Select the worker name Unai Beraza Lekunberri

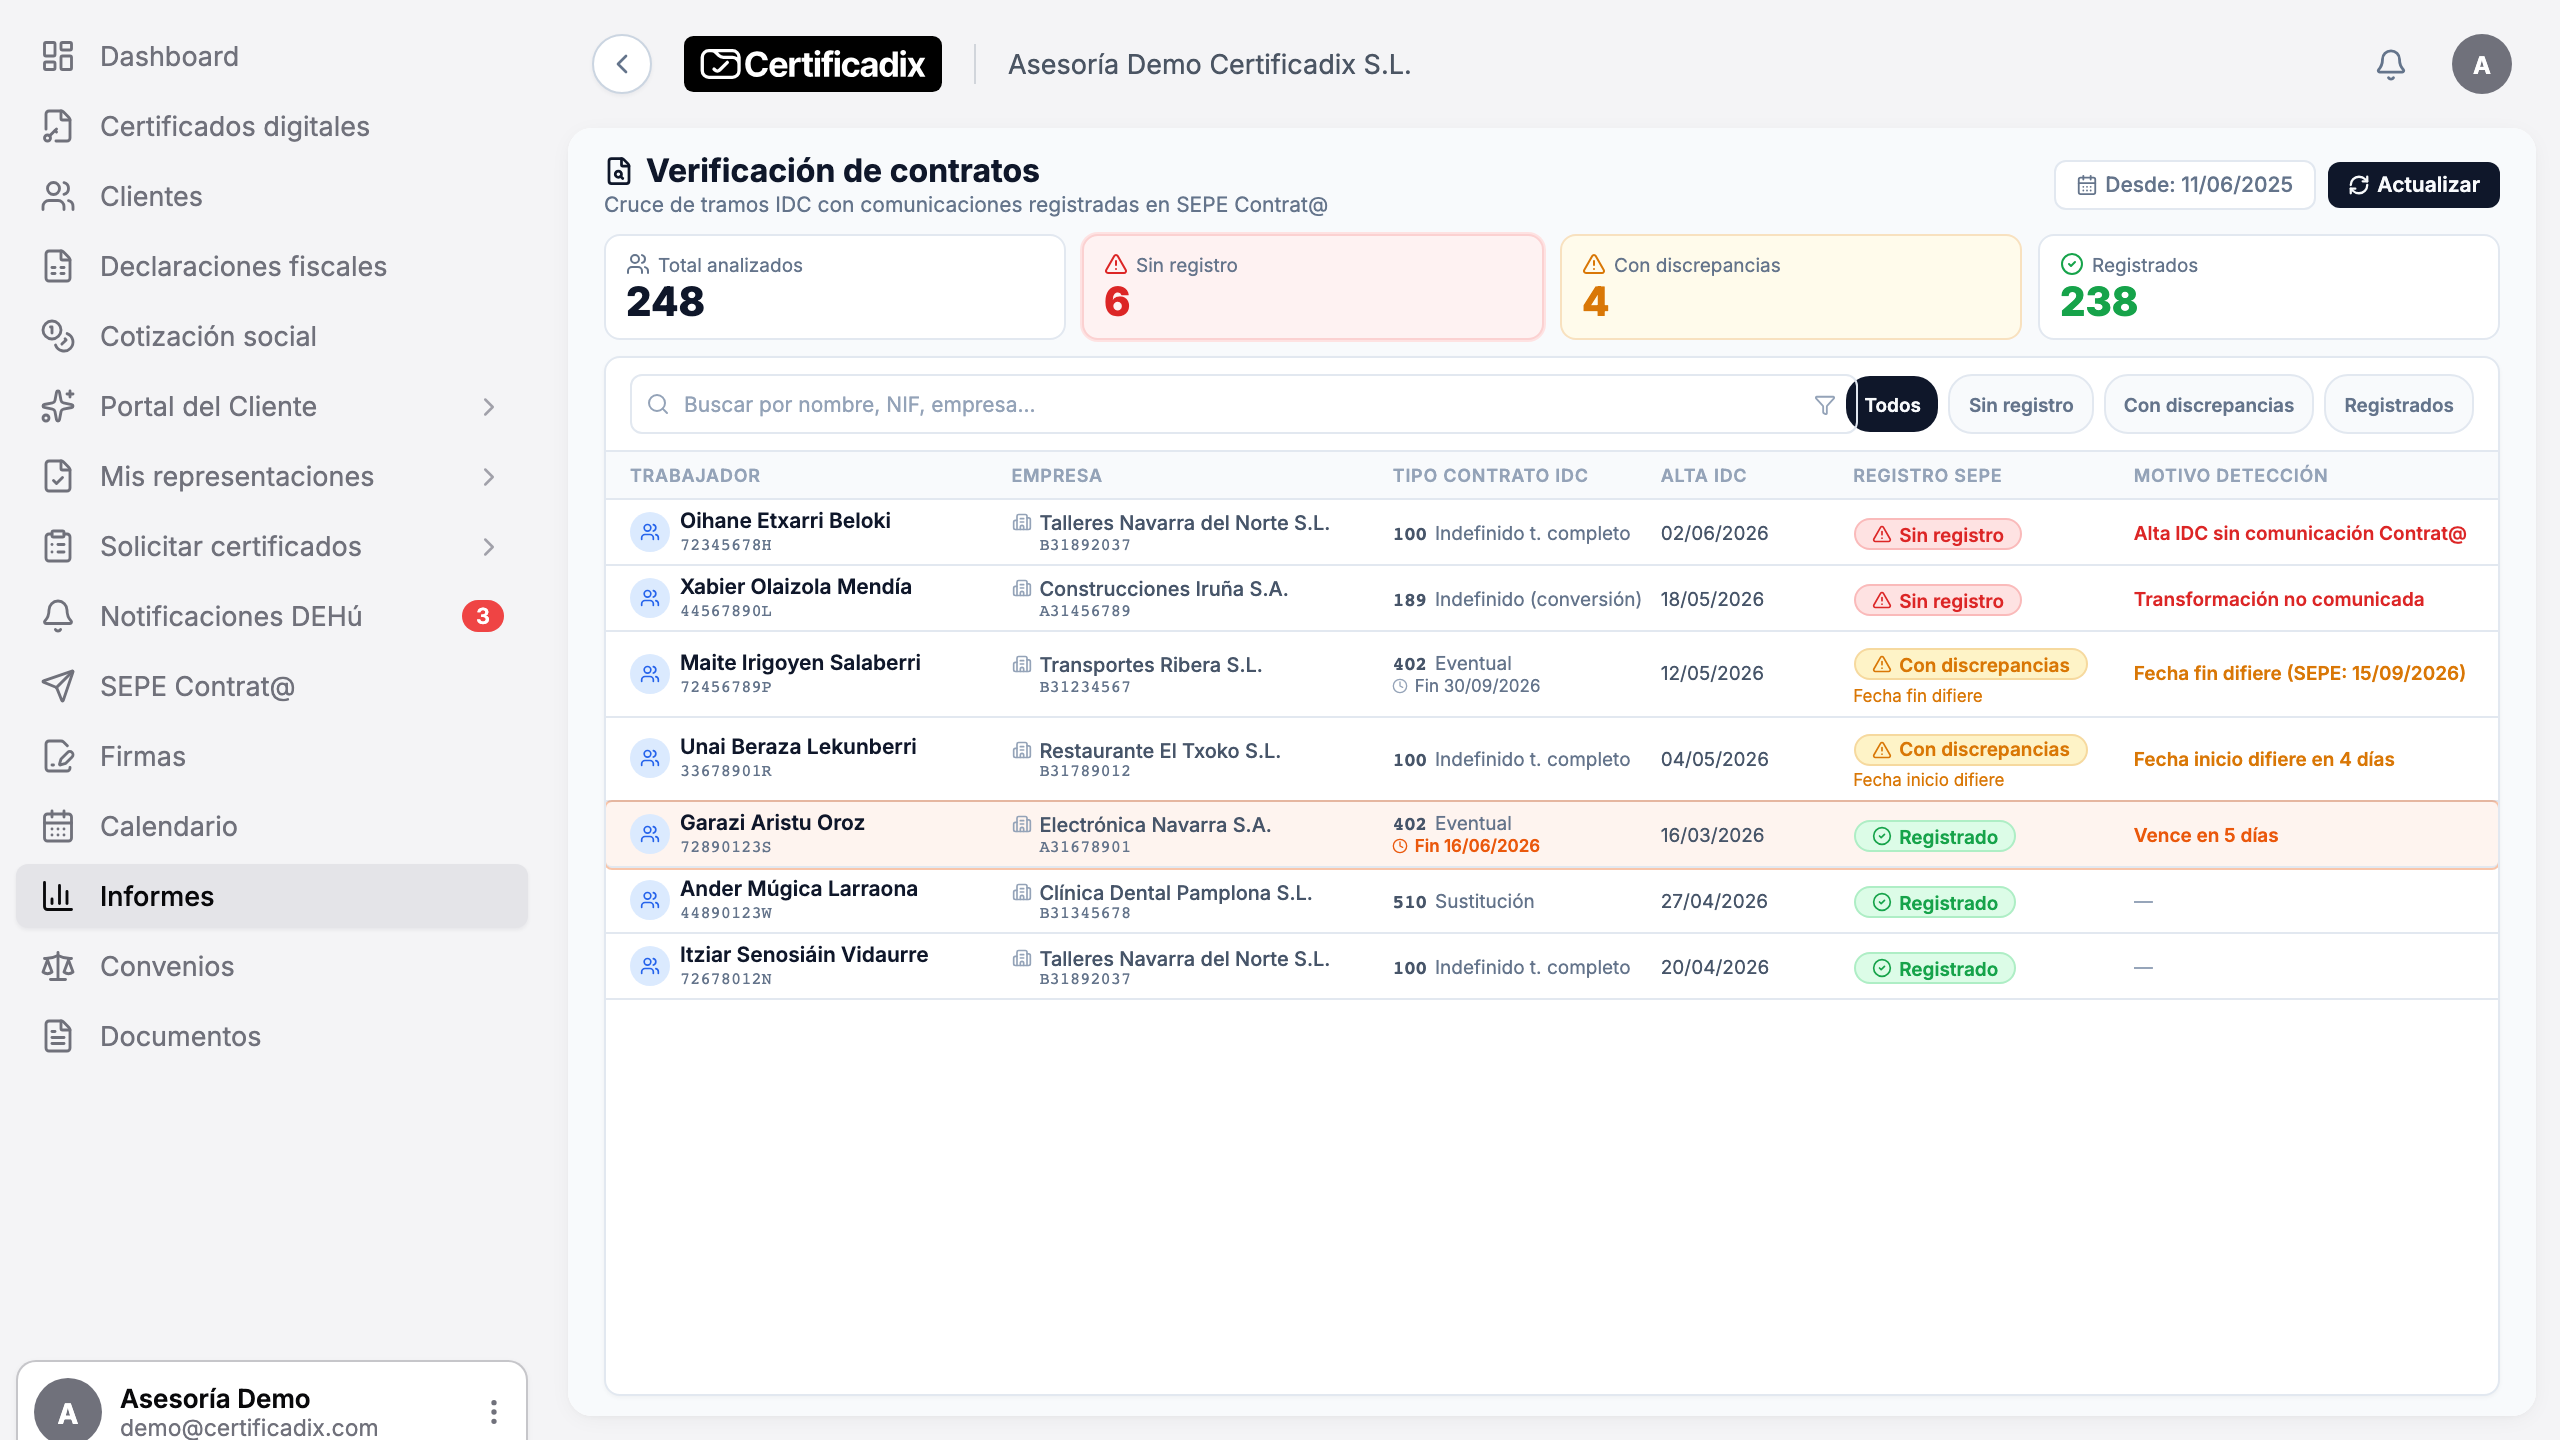(x=798, y=747)
